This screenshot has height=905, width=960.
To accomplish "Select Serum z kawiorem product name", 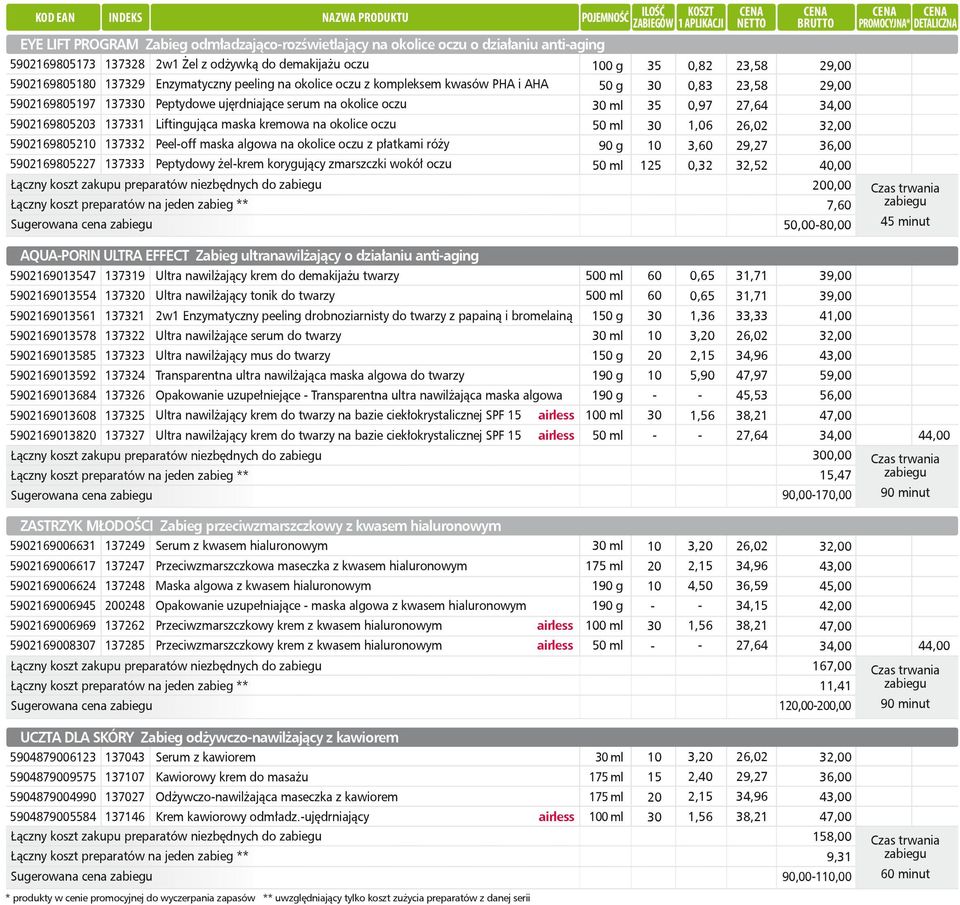I will coord(205,757).
